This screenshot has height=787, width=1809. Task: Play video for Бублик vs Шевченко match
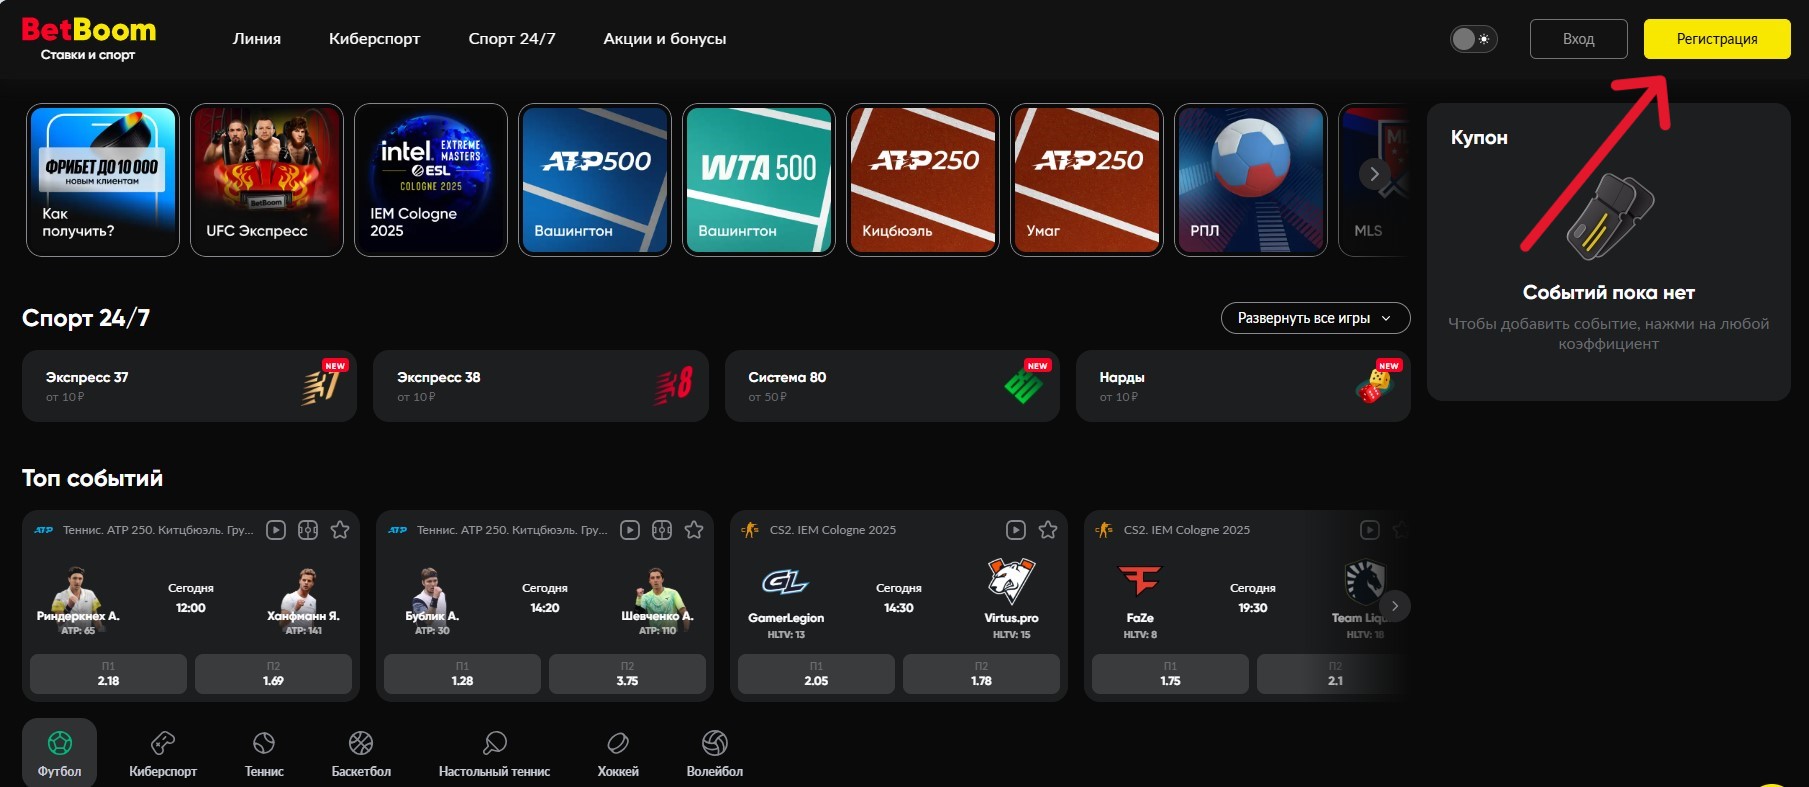point(630,530)
